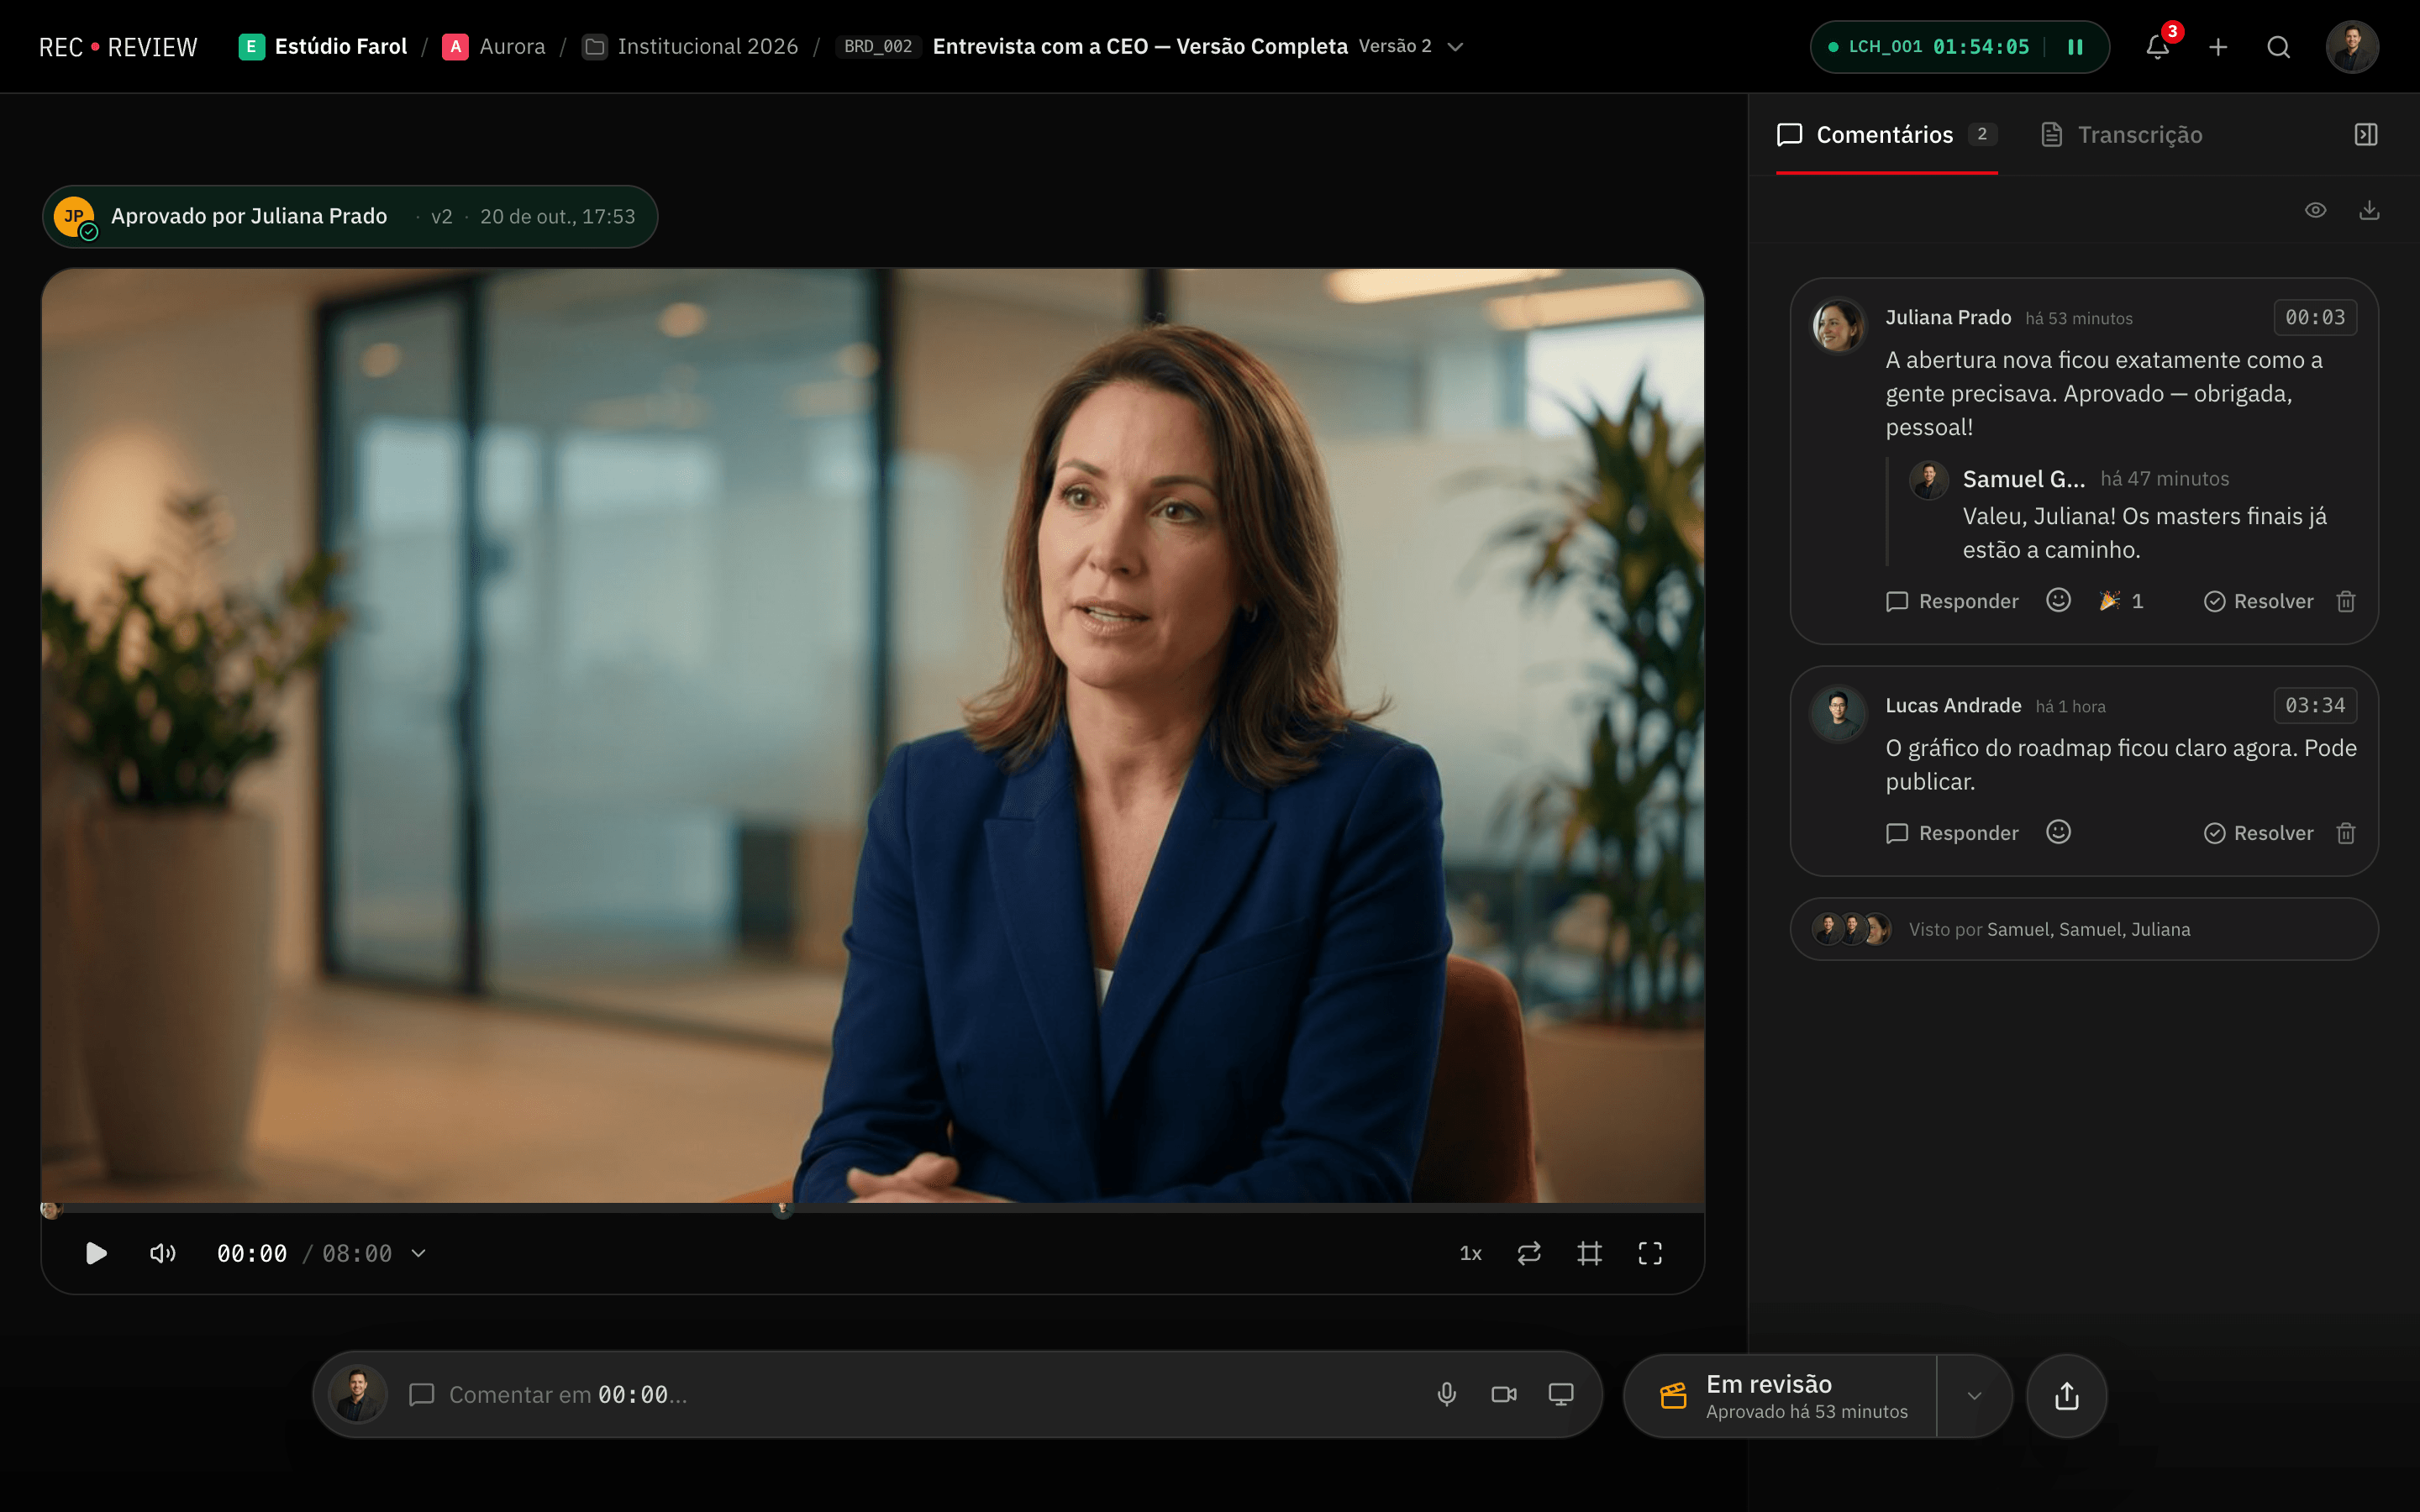
Task: Change playback speed 1x
Action: [1470, 1253]
